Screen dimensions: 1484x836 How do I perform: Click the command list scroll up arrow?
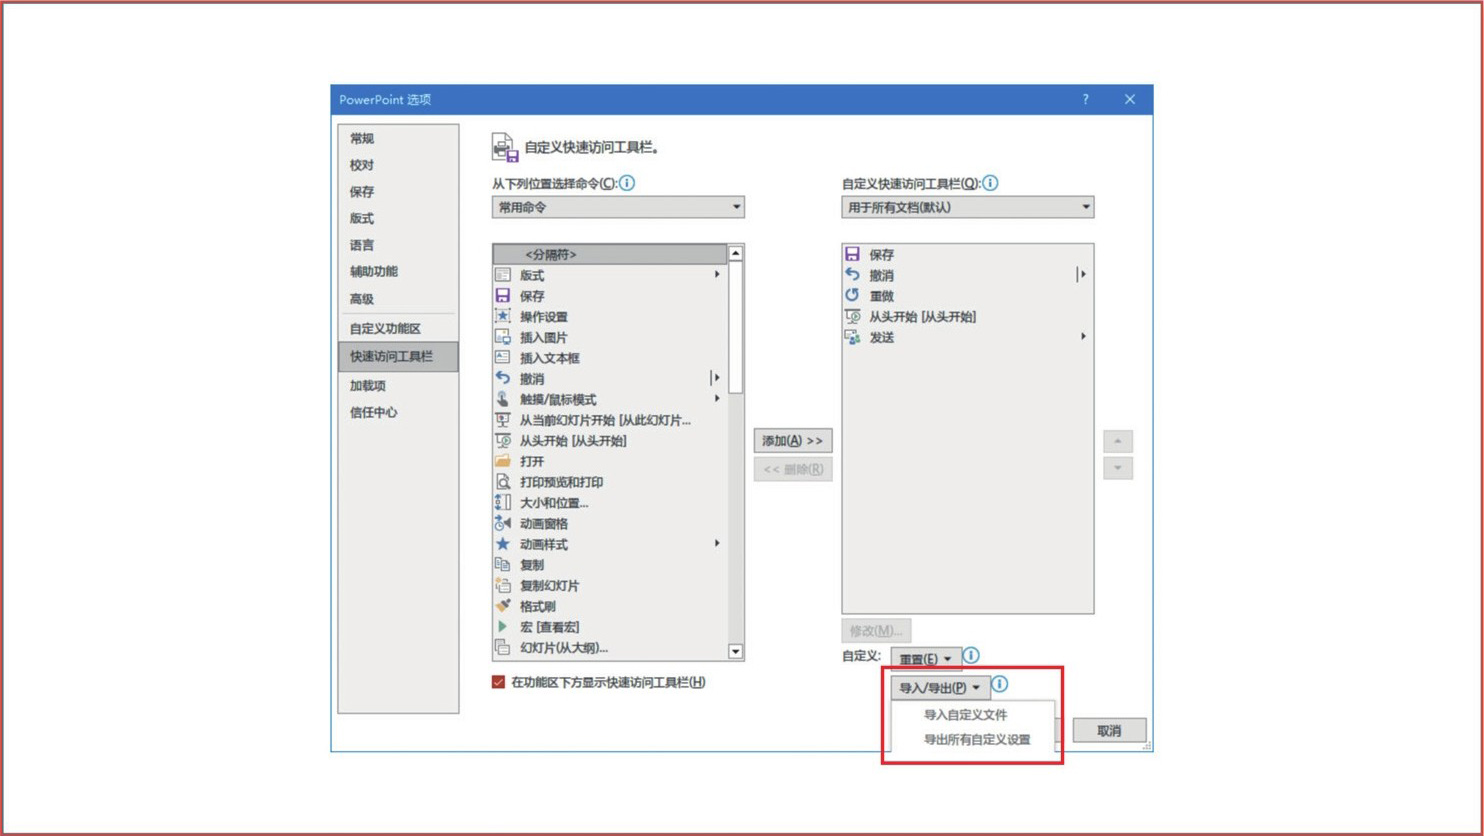pyautogui.click(x=735, y=254)
